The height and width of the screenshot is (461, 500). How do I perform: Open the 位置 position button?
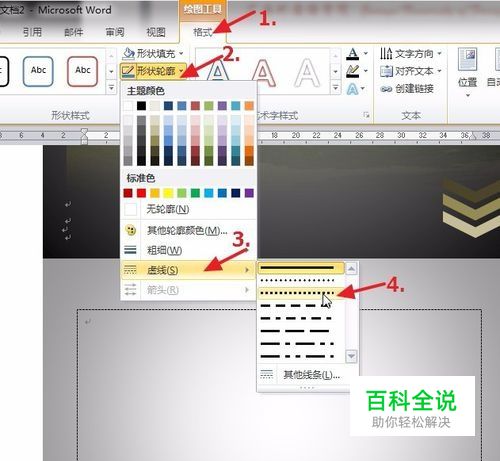(467, 73)
